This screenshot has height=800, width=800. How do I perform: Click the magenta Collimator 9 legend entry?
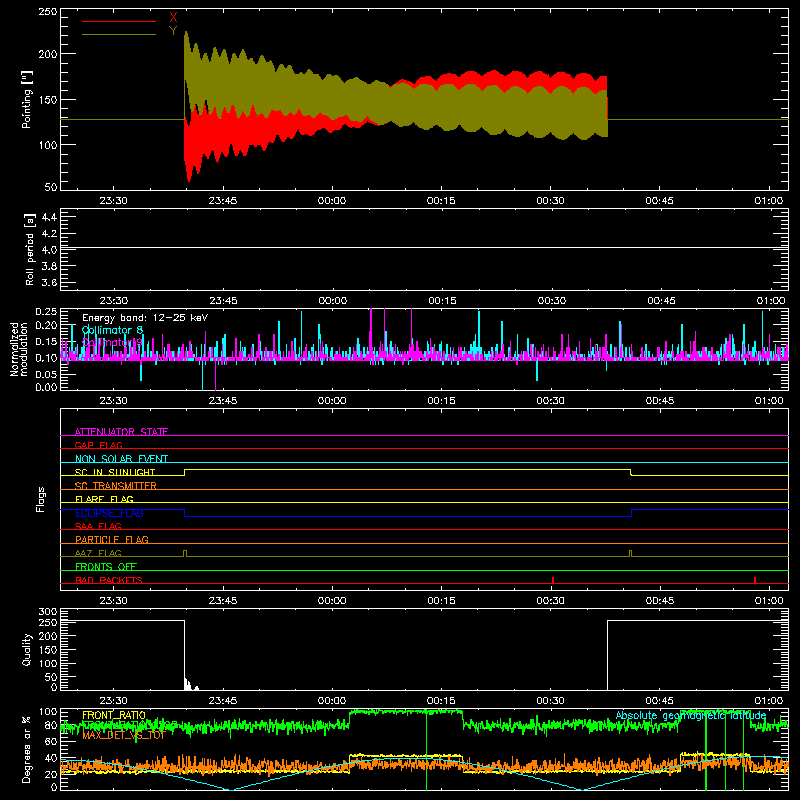coord(112,342)
